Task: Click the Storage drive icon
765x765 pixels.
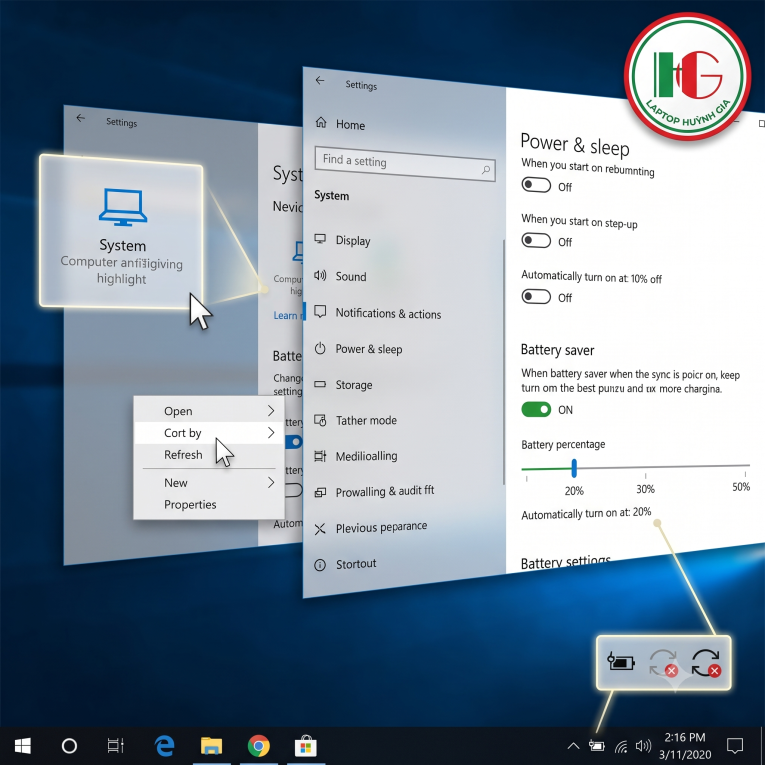Action: (x=320, y=384)
